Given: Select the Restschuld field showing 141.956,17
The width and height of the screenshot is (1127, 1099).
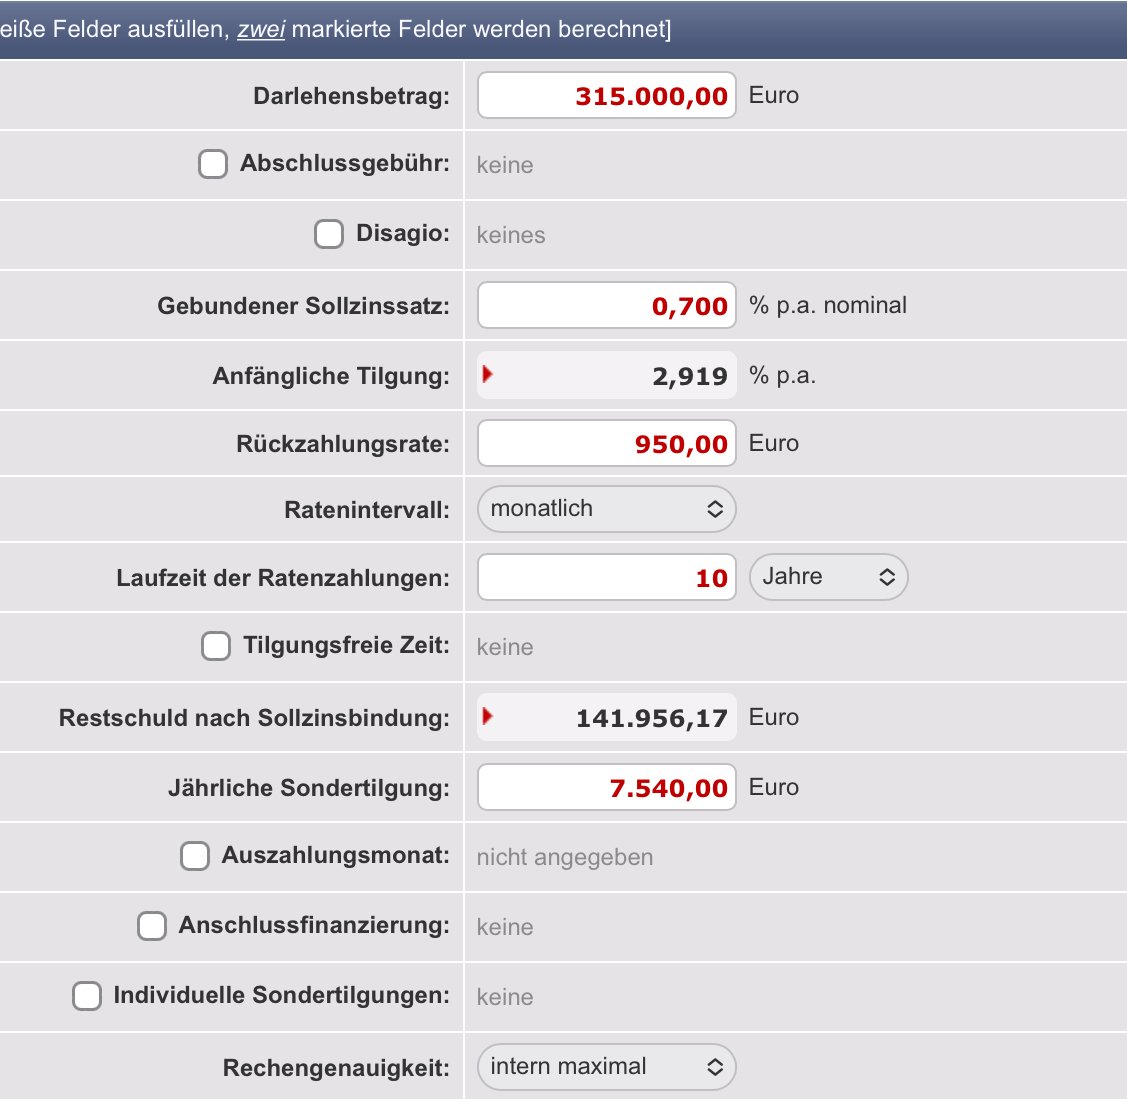Looking at the screenshot, I should (x=607, y=717).
